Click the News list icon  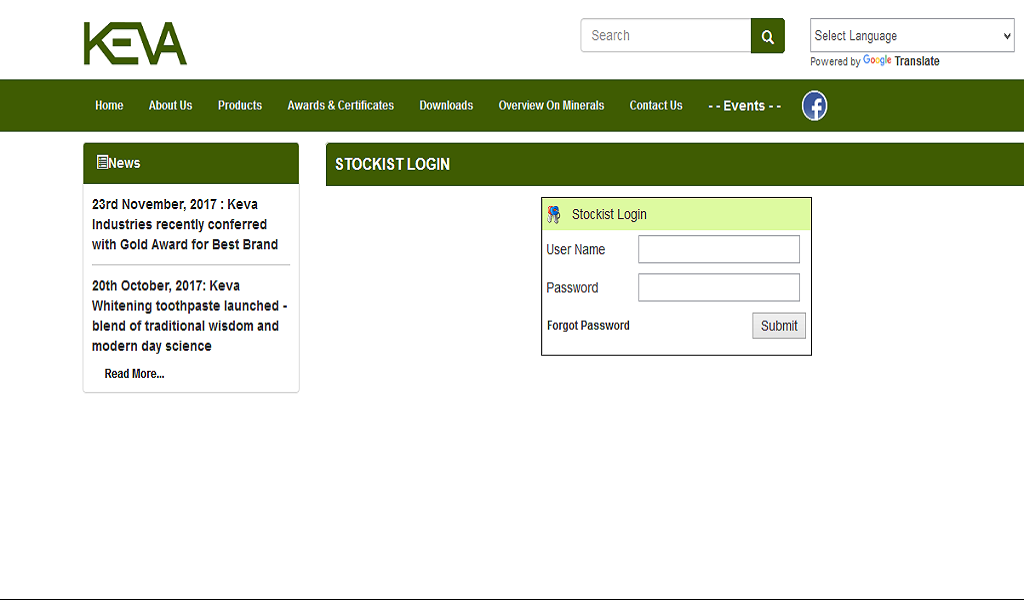click(102, 163)
